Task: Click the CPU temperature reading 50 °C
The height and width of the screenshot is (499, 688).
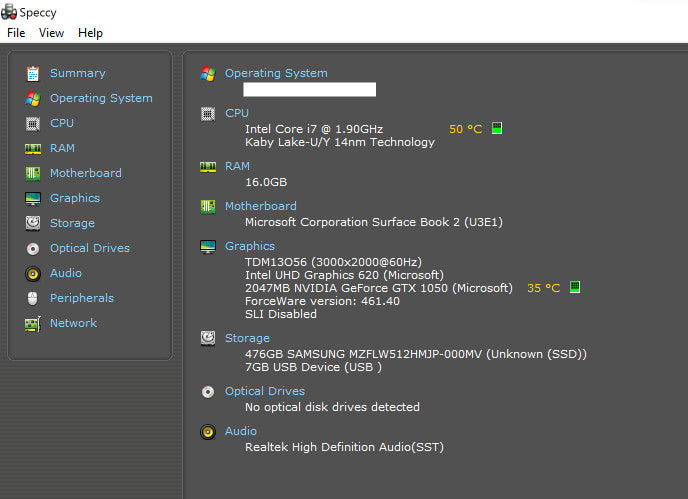Action: 466,129
